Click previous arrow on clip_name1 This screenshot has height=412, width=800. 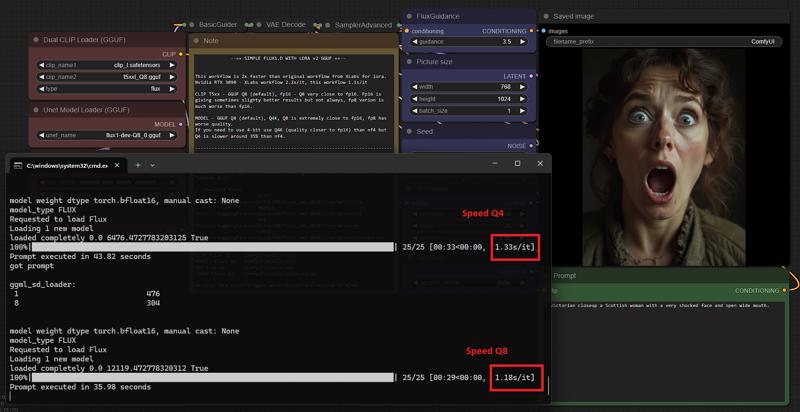pos(41,65)
